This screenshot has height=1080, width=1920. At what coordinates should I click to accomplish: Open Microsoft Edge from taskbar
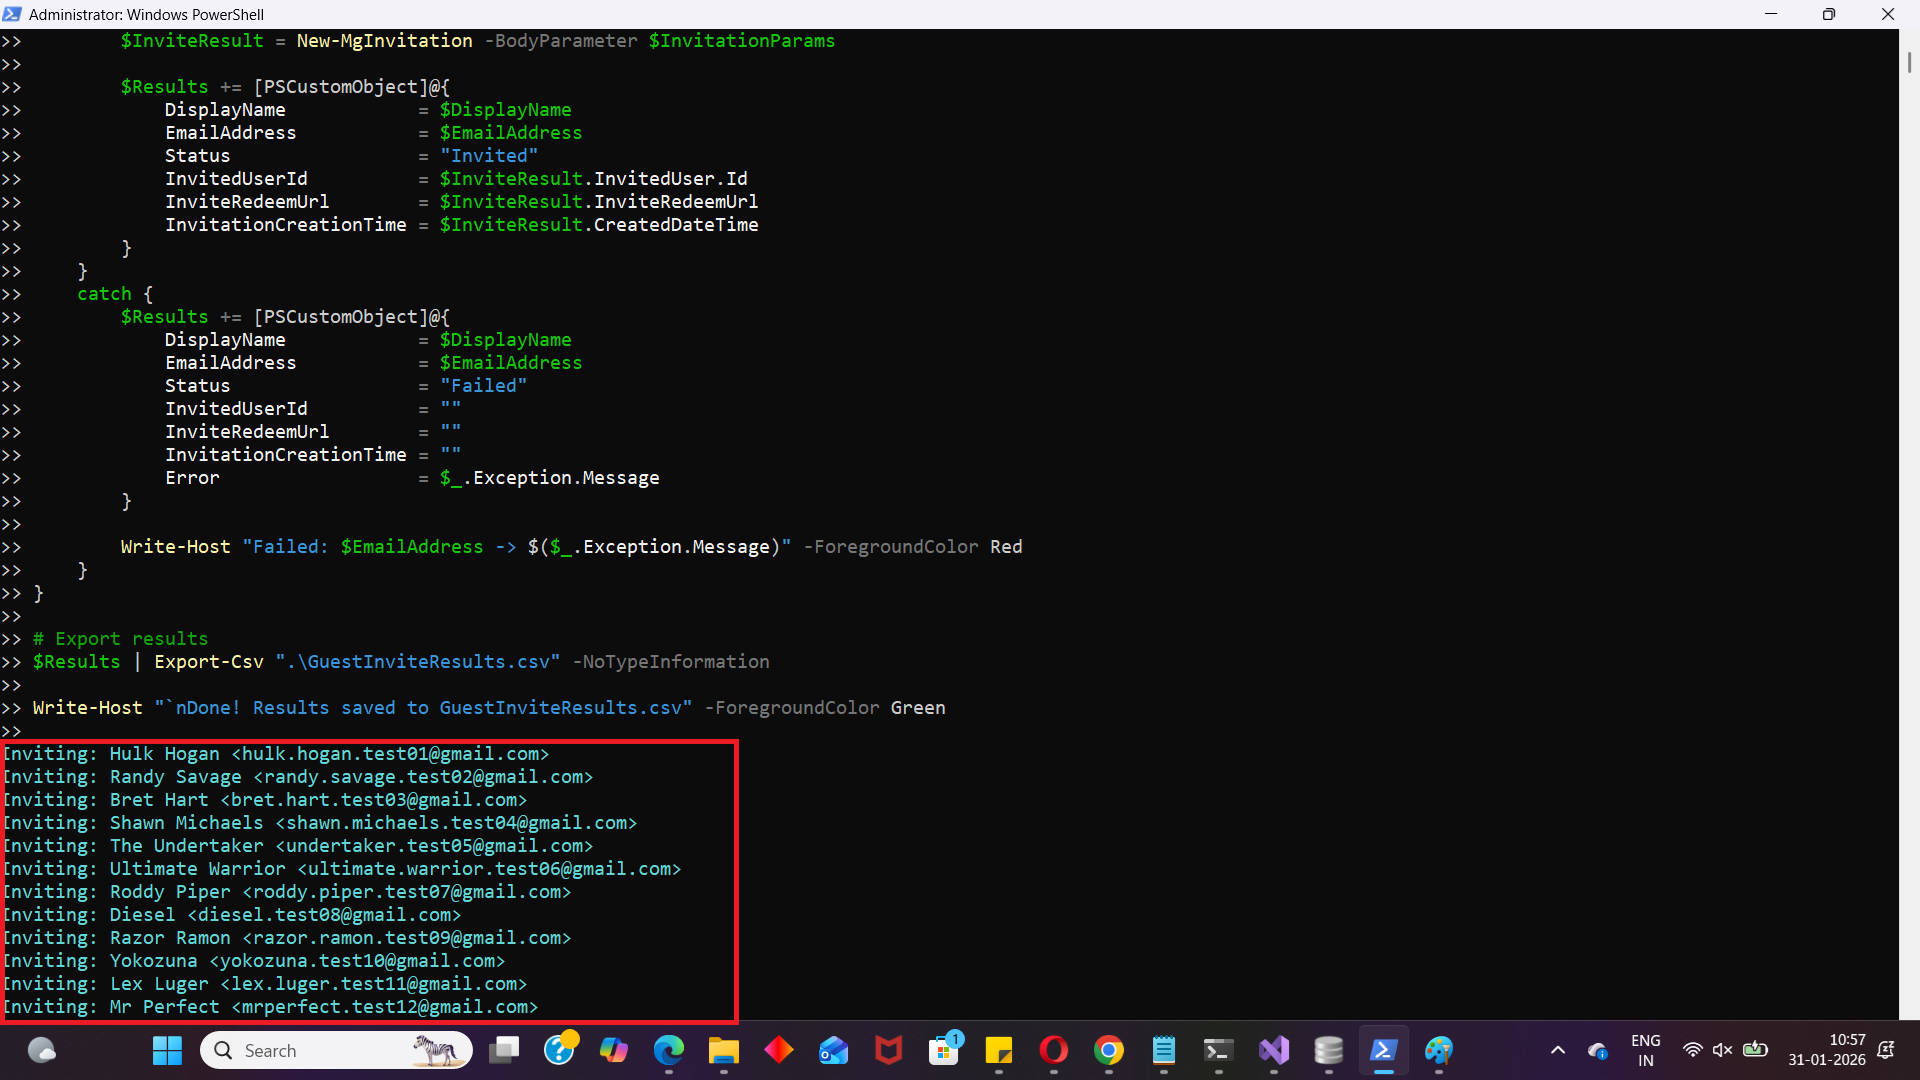(x=668, y=1050)
